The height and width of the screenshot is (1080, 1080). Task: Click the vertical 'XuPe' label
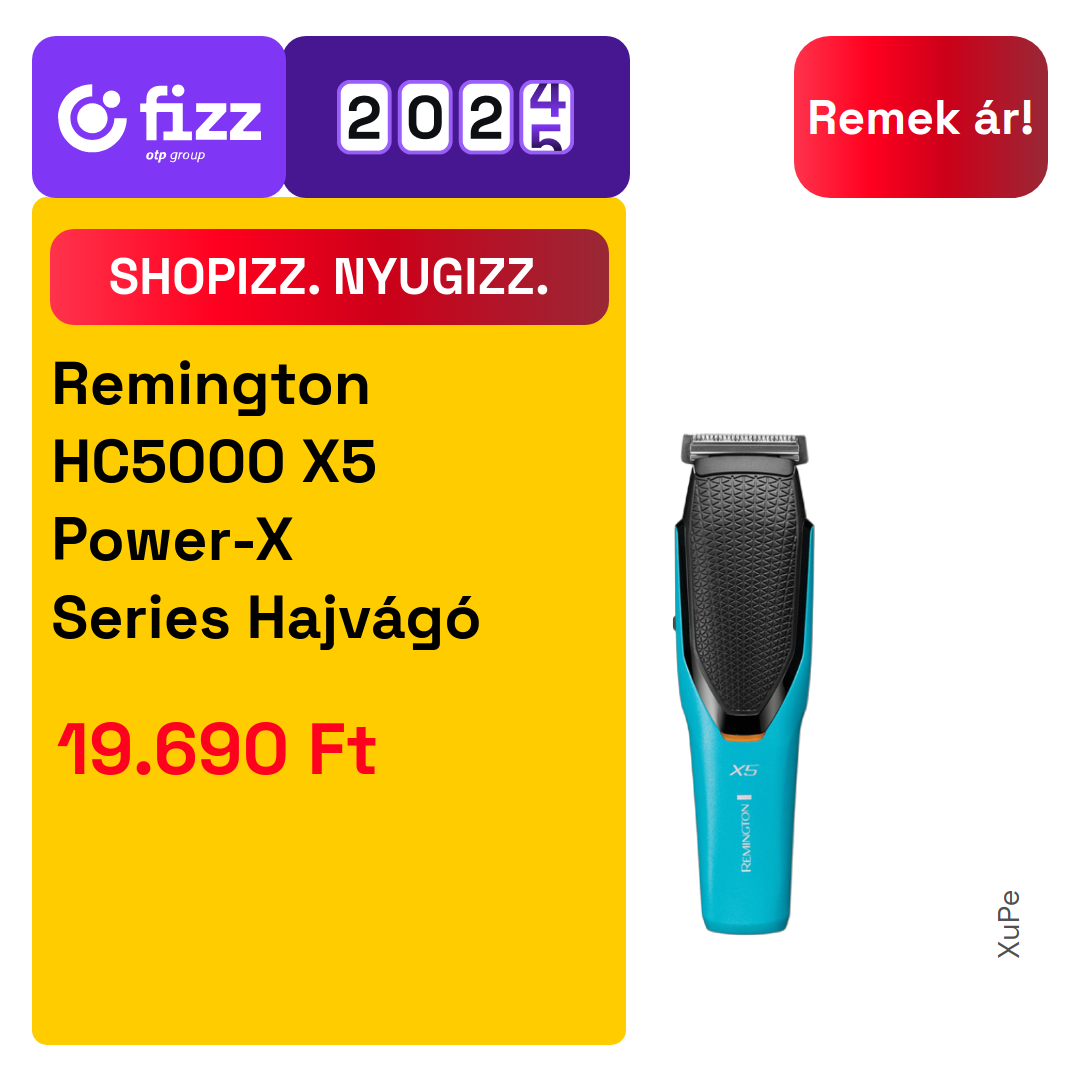pos(1008,924)
